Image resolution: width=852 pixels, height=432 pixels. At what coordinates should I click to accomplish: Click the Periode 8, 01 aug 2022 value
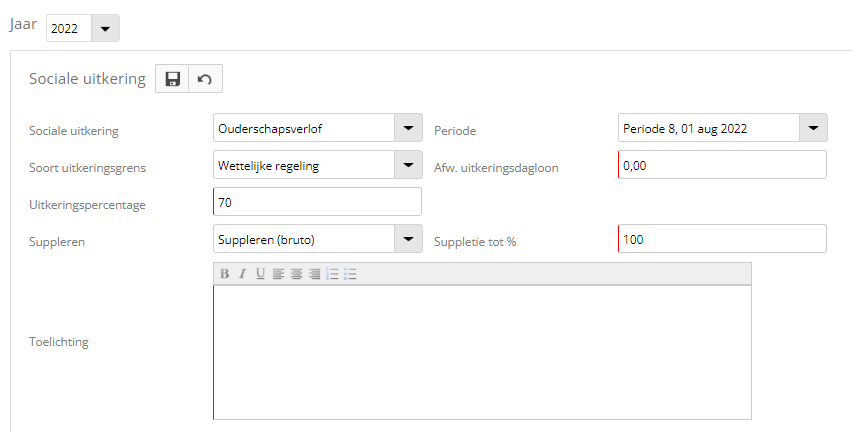685,129
